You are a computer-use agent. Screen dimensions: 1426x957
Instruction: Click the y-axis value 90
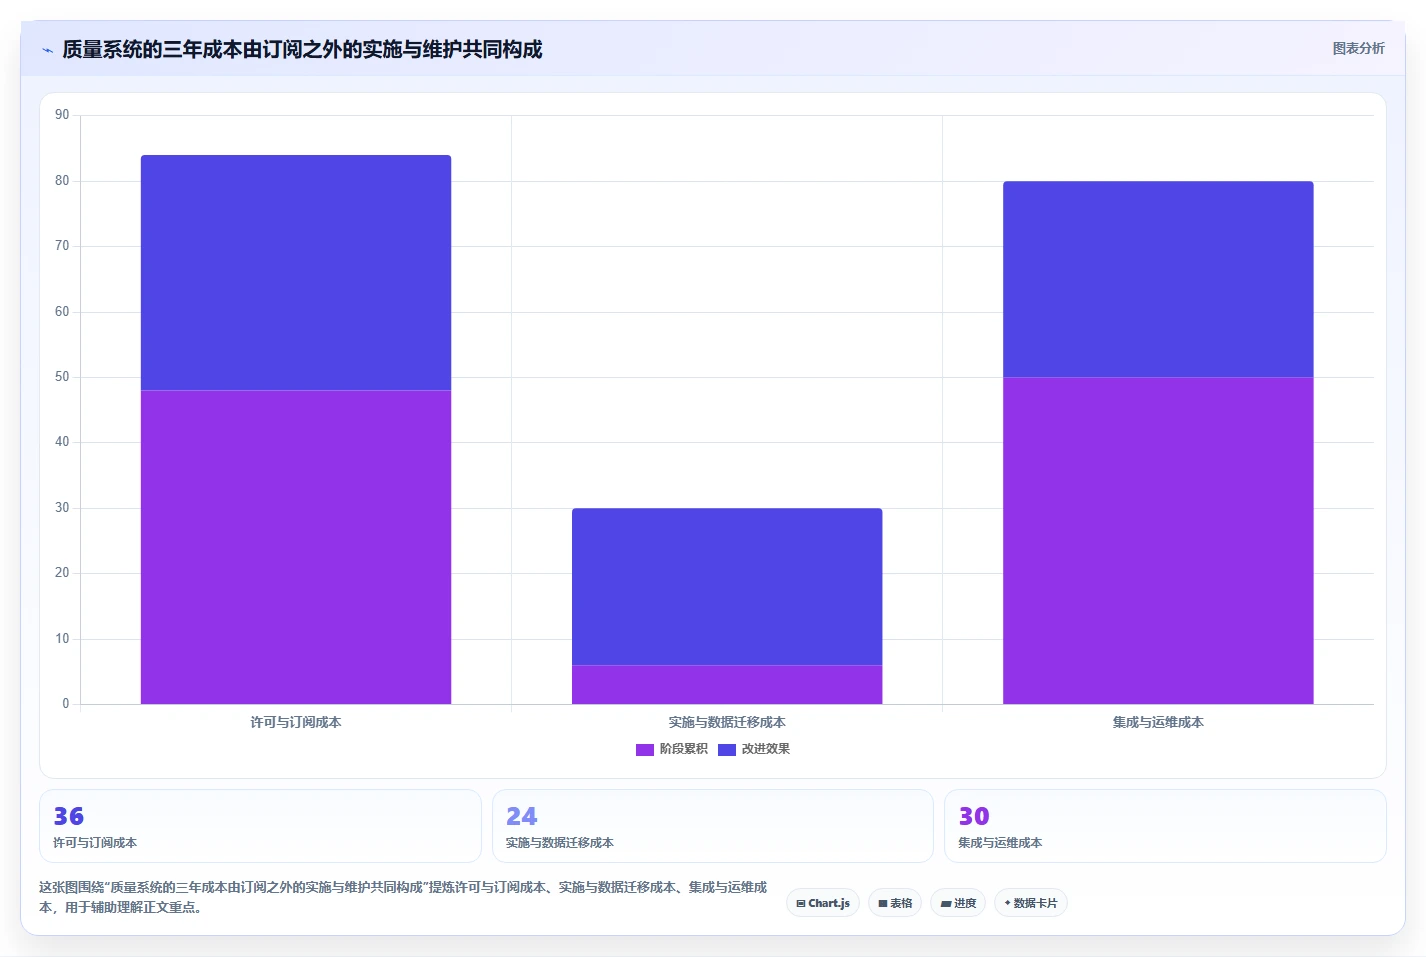(62, 115)
